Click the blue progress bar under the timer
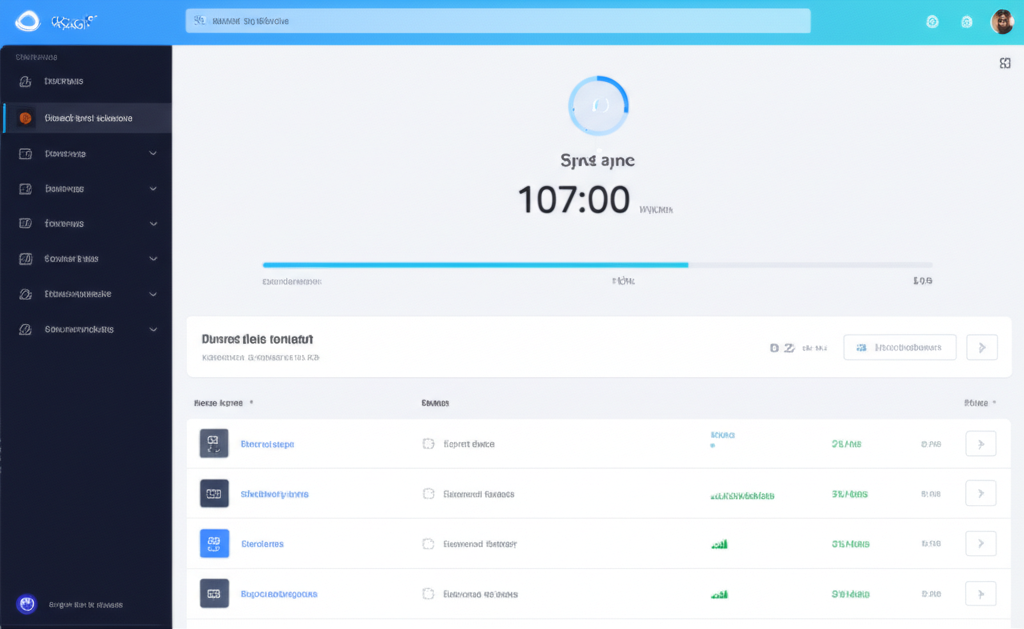This screenshot has width=1024, height=629. (x=475, y=265)
